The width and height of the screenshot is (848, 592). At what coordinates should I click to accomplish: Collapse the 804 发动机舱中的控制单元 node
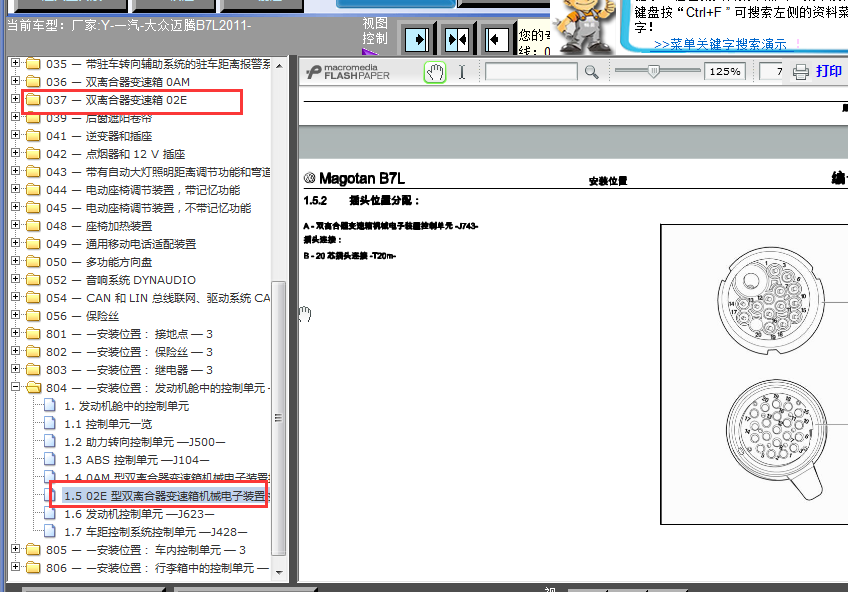tap(15, 387)
